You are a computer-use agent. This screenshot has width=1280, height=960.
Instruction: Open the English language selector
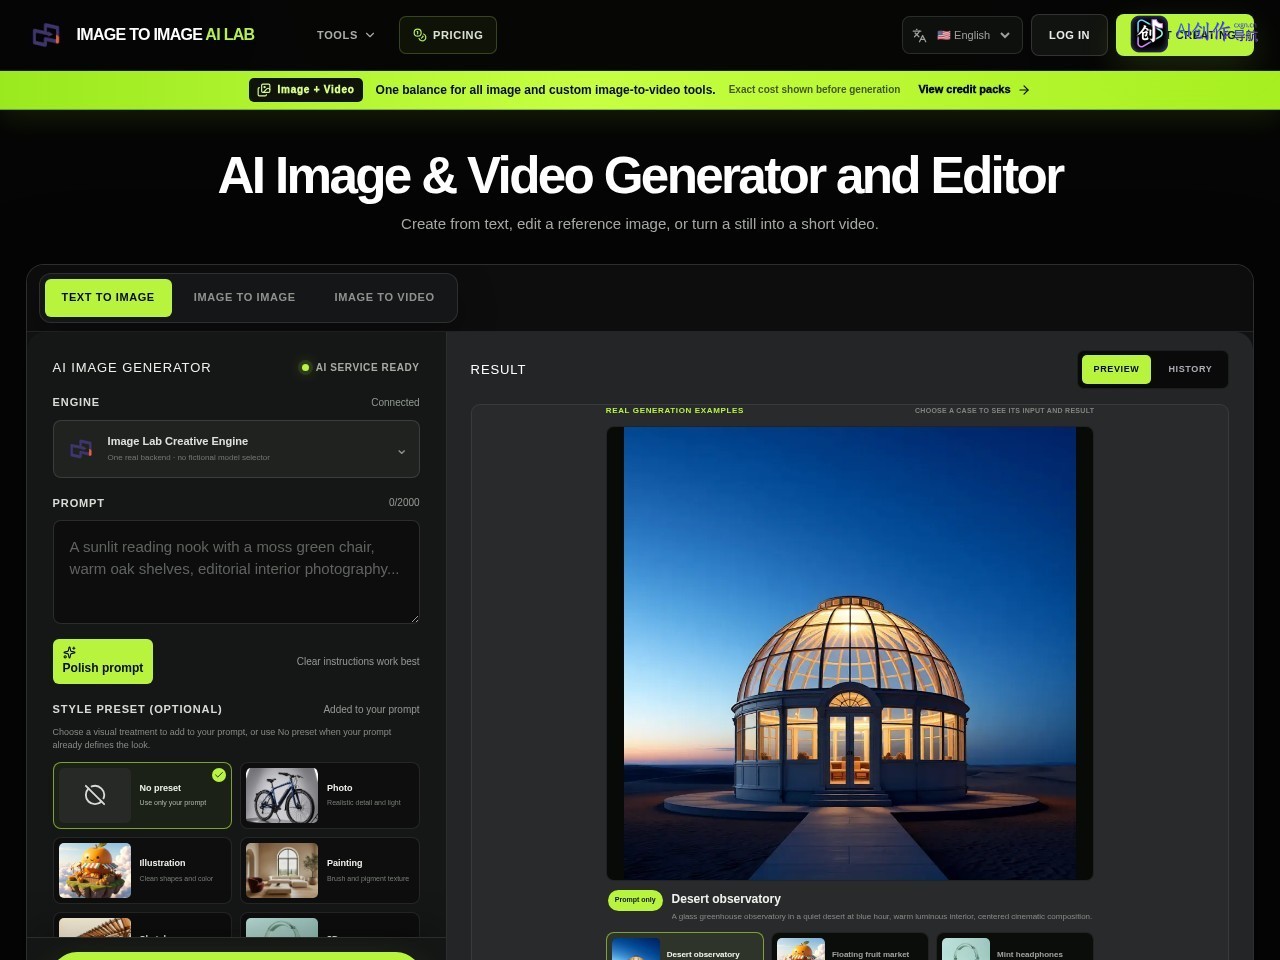point(962,35)
